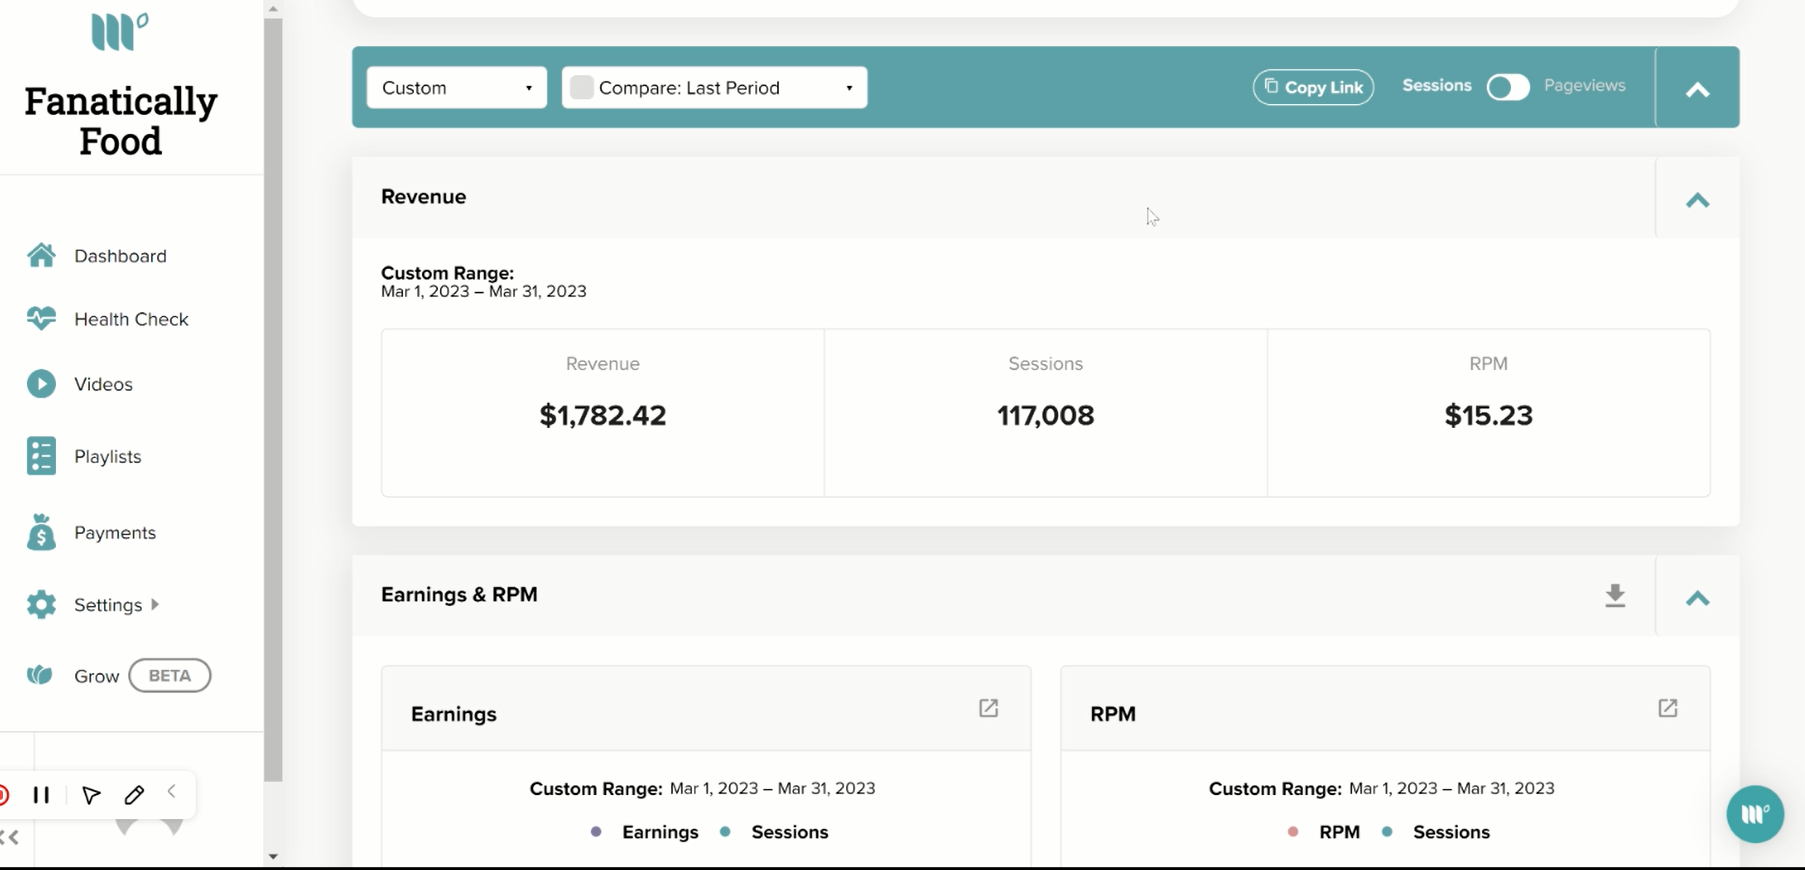Image resolution: width=1805 pixels, height=870 pixels.
Task: Enable the Compare checkbox
Action: click(x=582, y=87)
